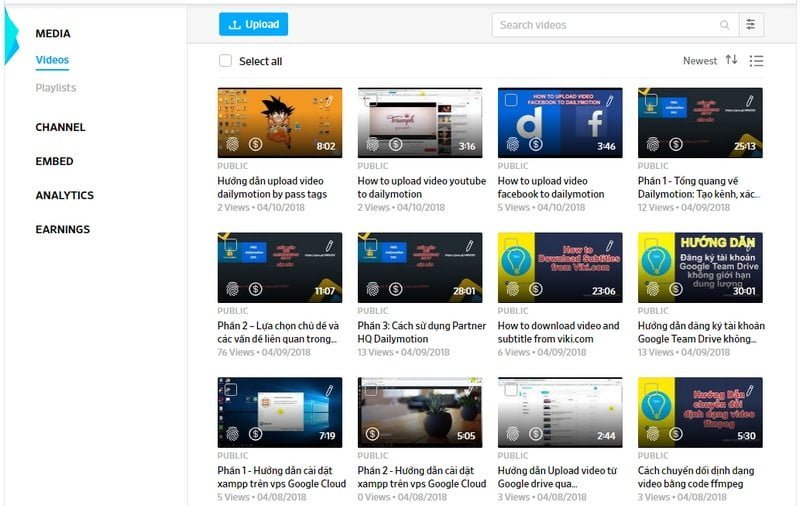Open the filter sliders icon beside search

[751, 24]
